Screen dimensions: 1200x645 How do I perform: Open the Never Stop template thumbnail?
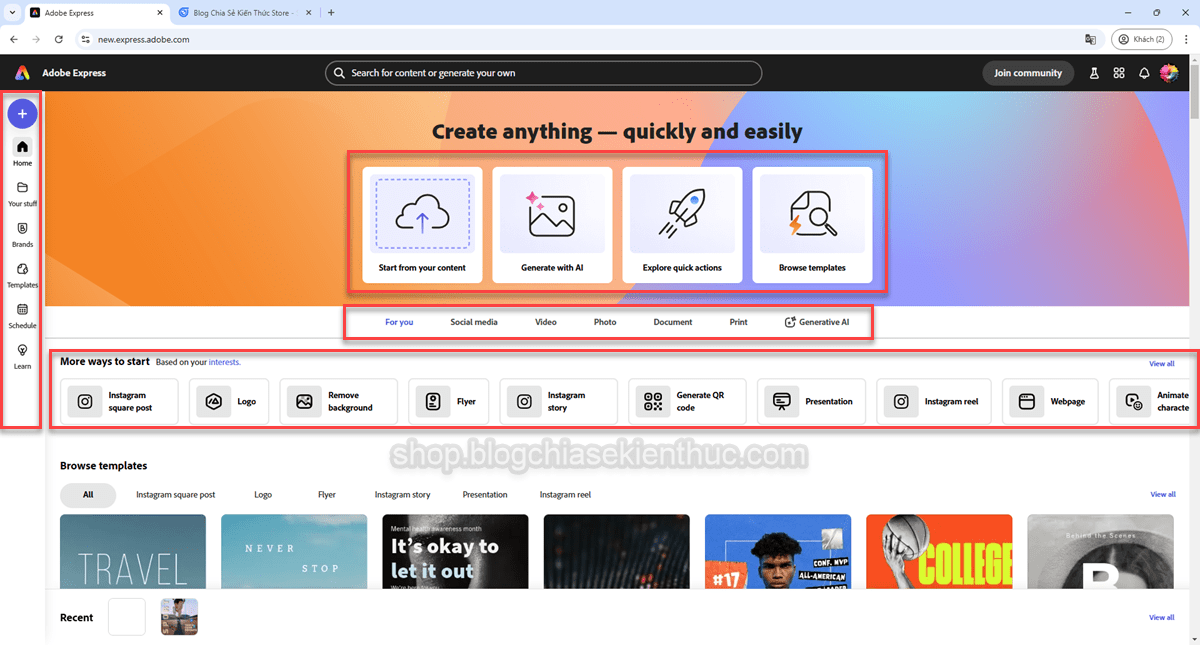(x=294, y=552)
